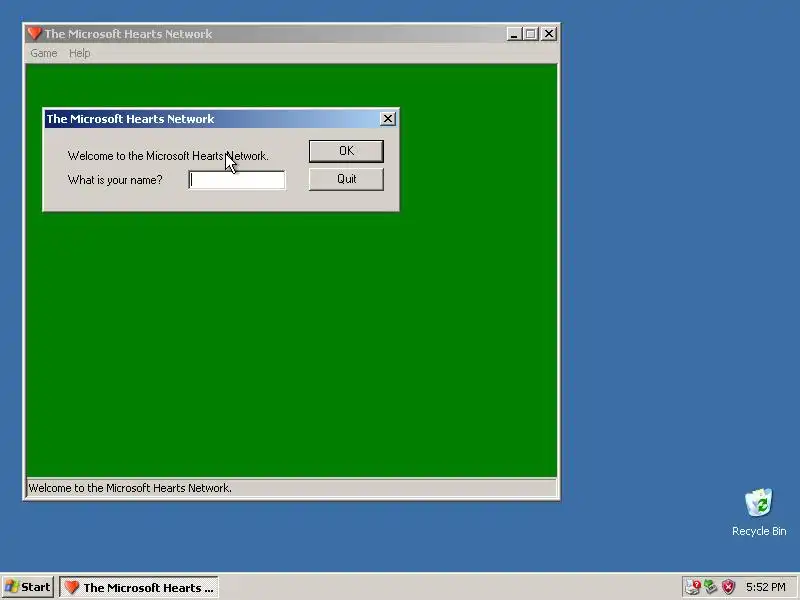Select the Microsoft Hearts taskbar button

pyautogui.click(x=139, y=587)
